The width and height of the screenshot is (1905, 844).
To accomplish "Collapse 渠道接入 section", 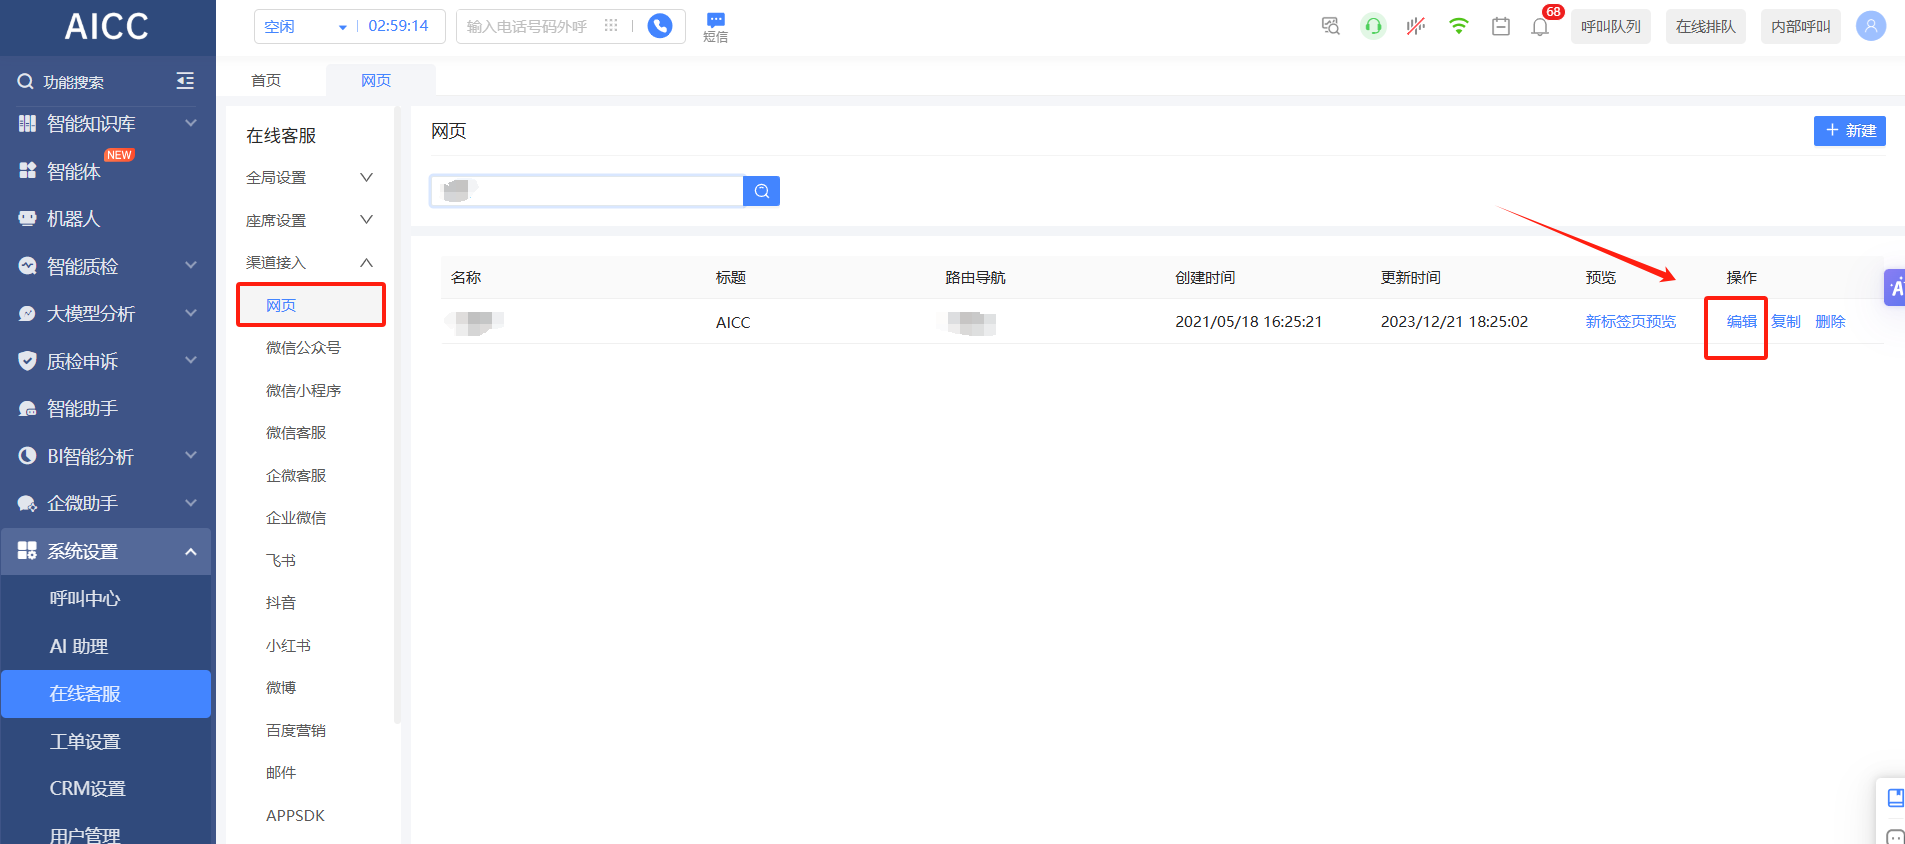I will point(310,262).
